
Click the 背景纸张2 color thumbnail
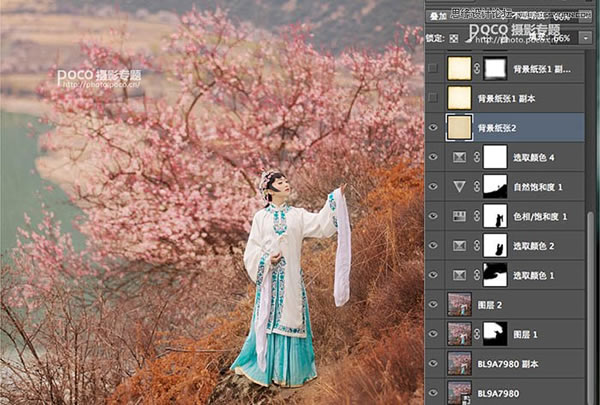460,127
